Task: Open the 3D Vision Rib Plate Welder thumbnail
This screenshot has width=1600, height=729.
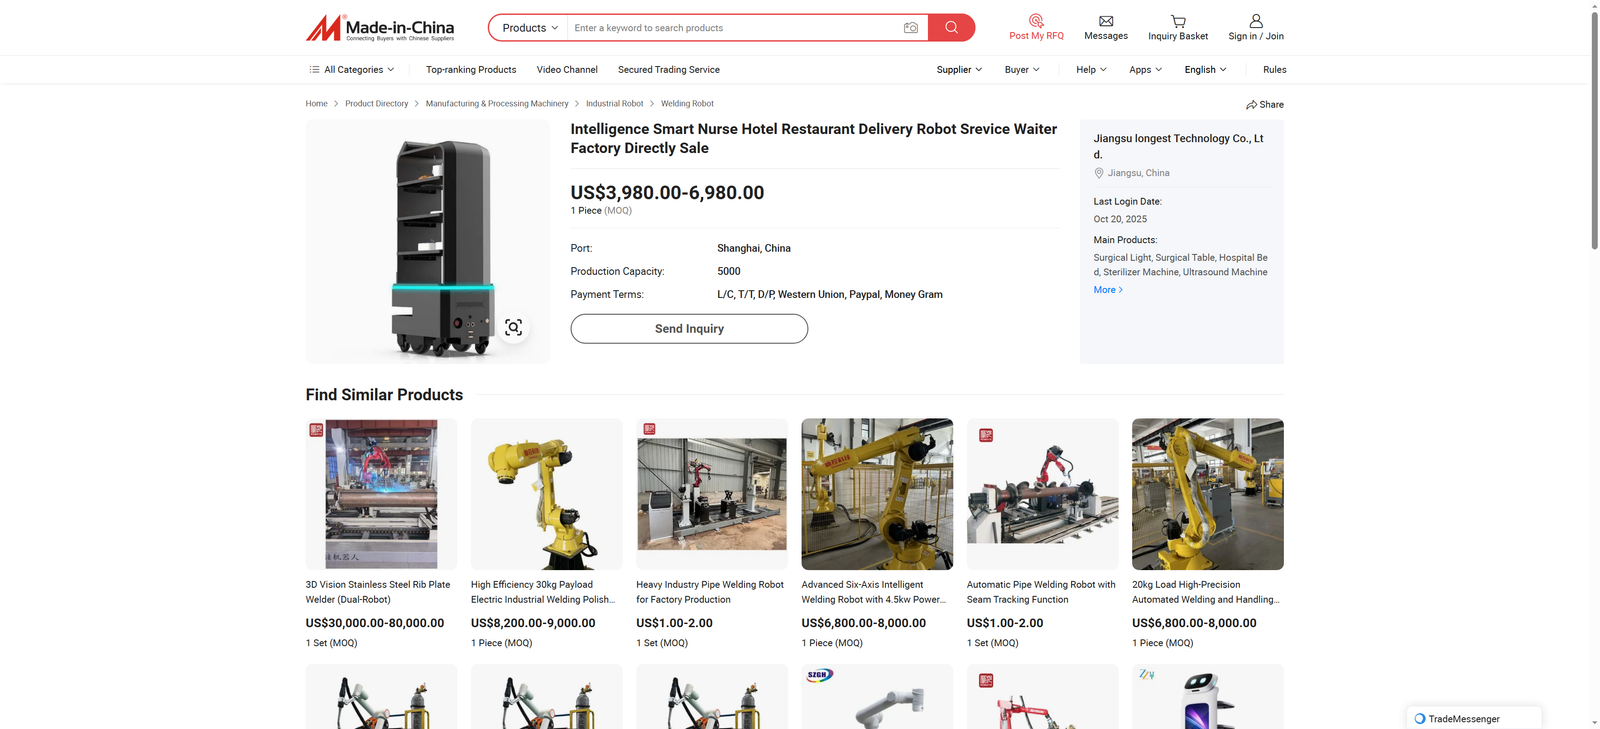Action: (381, 494)
